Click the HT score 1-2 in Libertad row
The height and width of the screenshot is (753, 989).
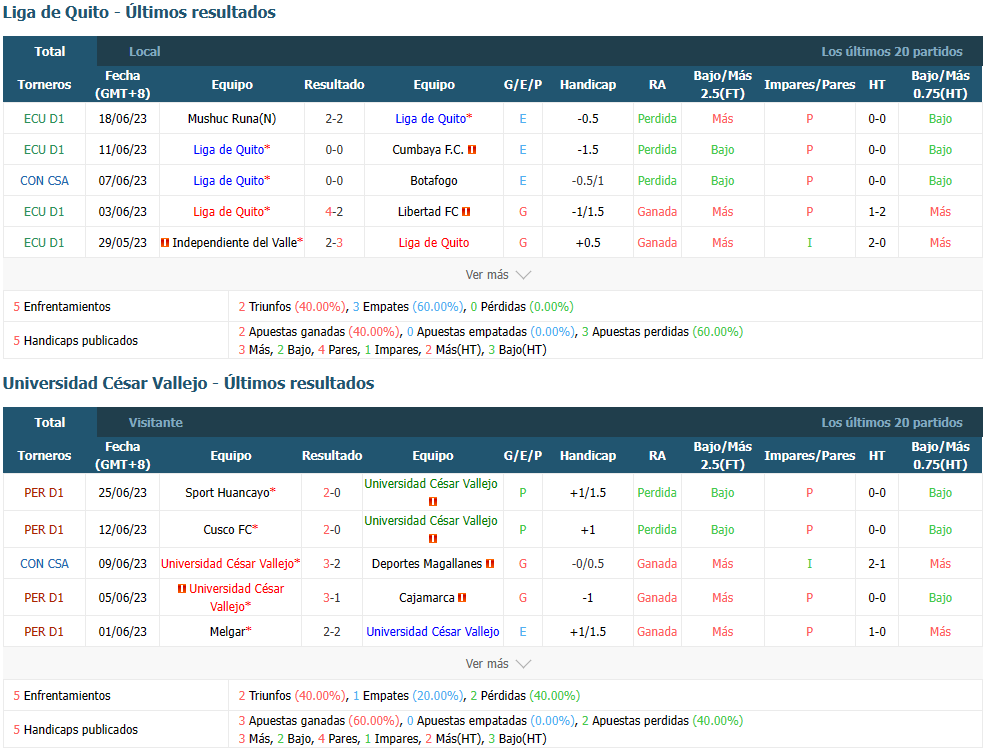coord(877,211)
